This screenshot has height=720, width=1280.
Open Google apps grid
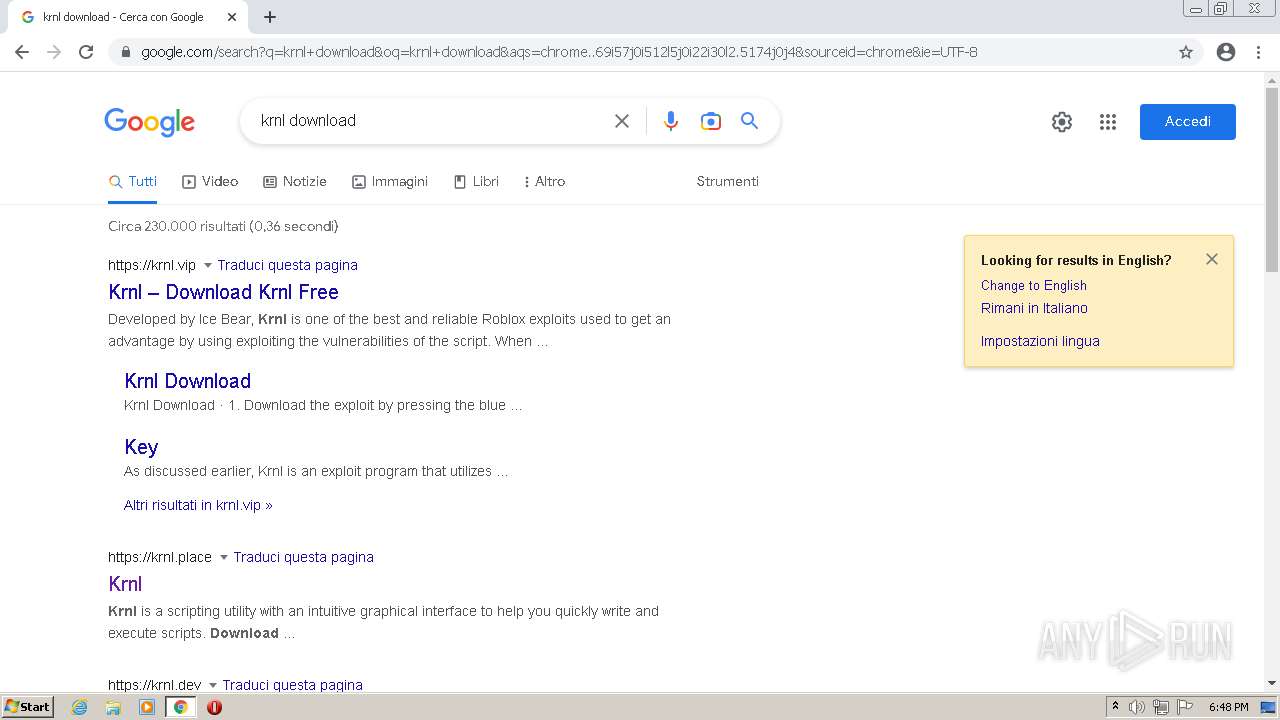(x=1108, y=122)
